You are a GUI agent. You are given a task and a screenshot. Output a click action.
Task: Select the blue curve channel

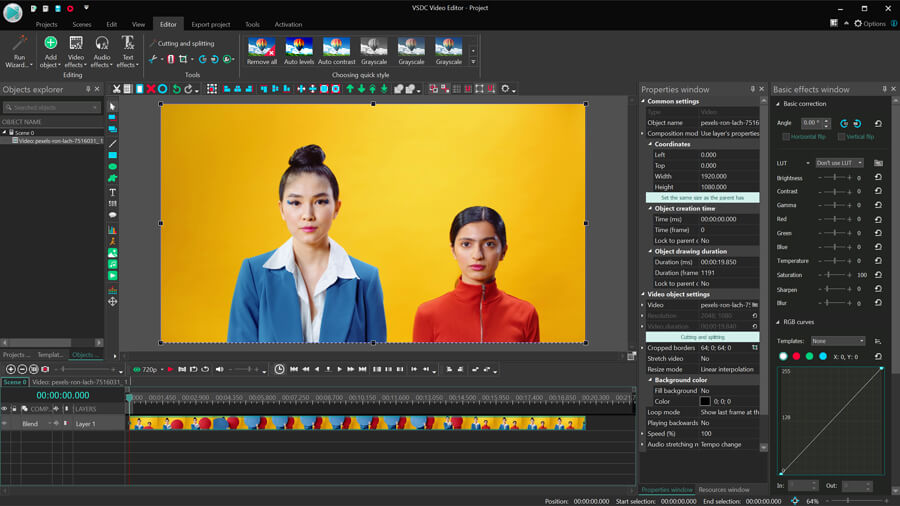coord(823,356)
